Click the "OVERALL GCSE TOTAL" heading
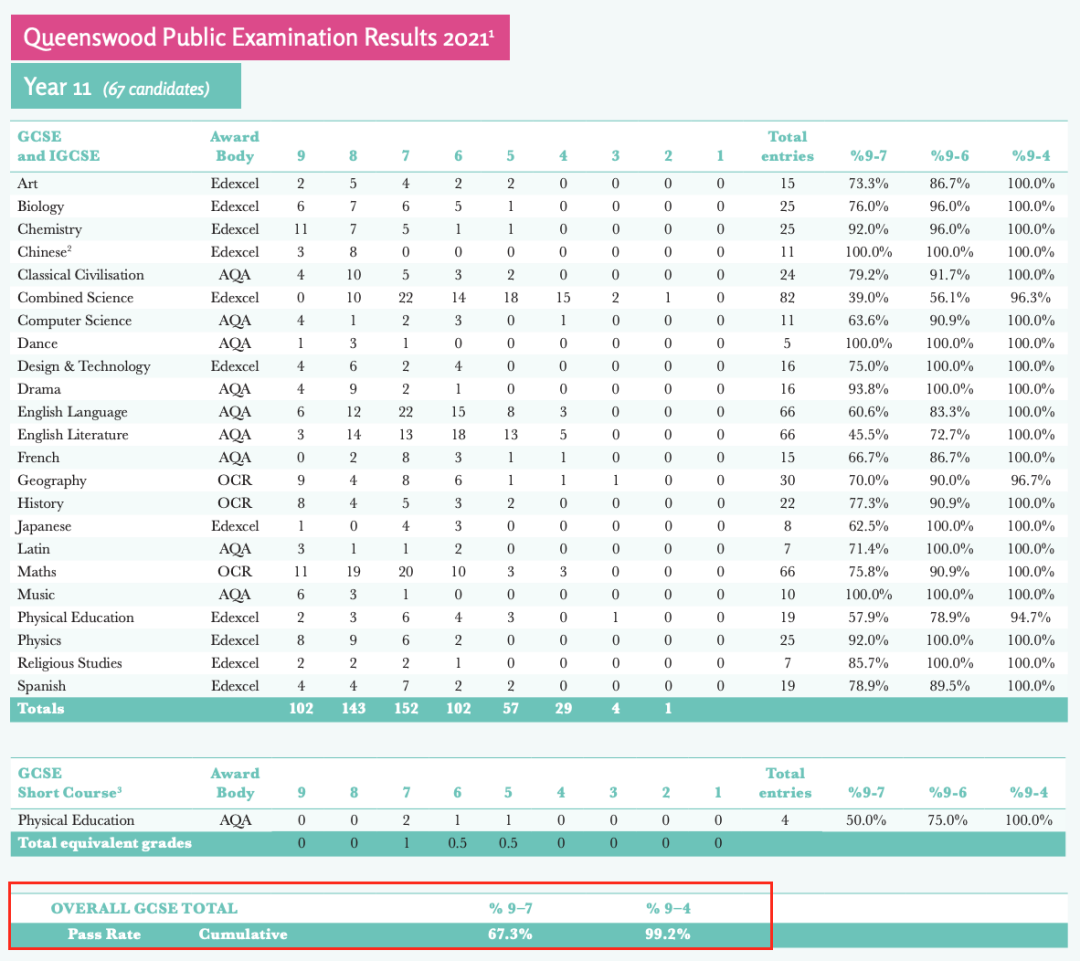The height and width of the screenshot is (961, 1080). point(144,909)
